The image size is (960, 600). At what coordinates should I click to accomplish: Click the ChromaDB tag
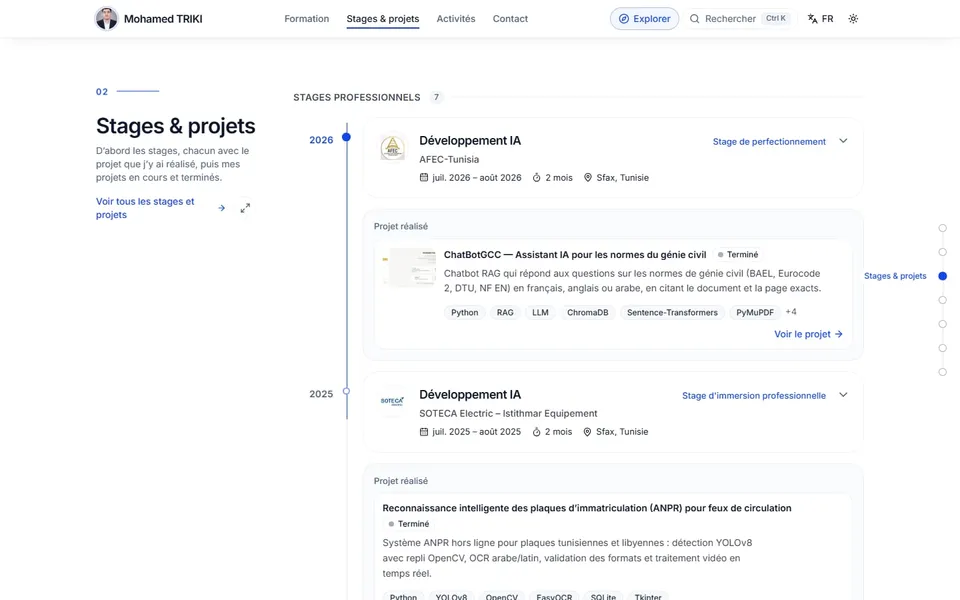pos(588,312)
